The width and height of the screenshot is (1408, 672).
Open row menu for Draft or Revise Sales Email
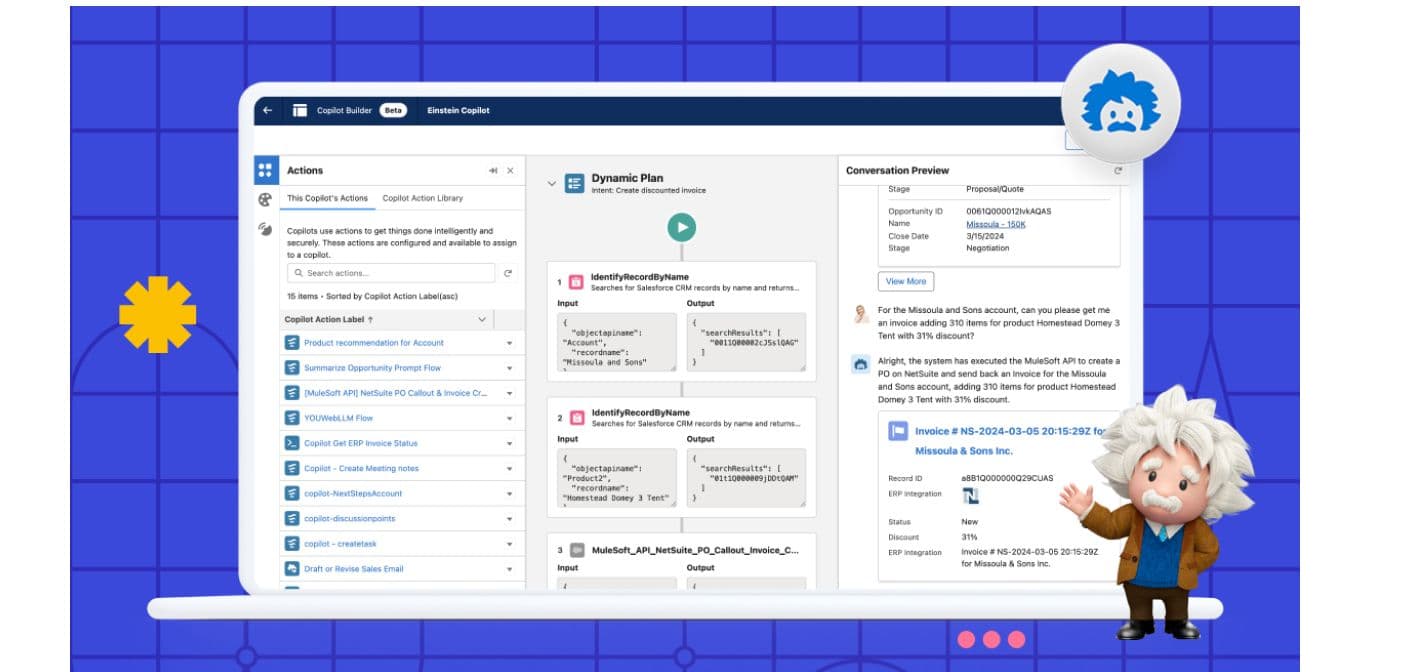pos(509,569)
